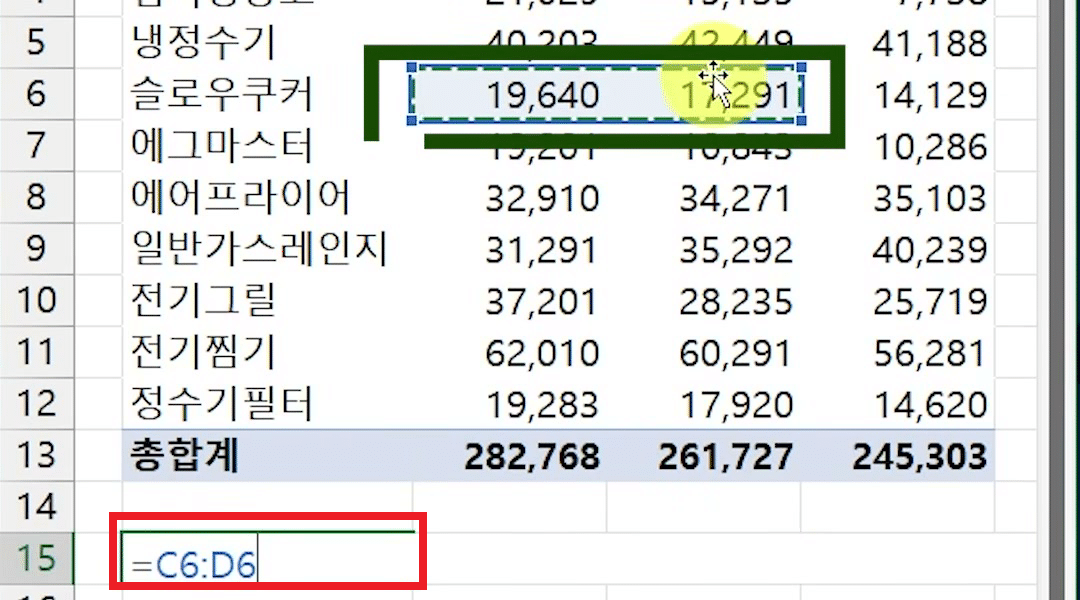Select row 11 header
1080x600 pixels.
(37, 352)
